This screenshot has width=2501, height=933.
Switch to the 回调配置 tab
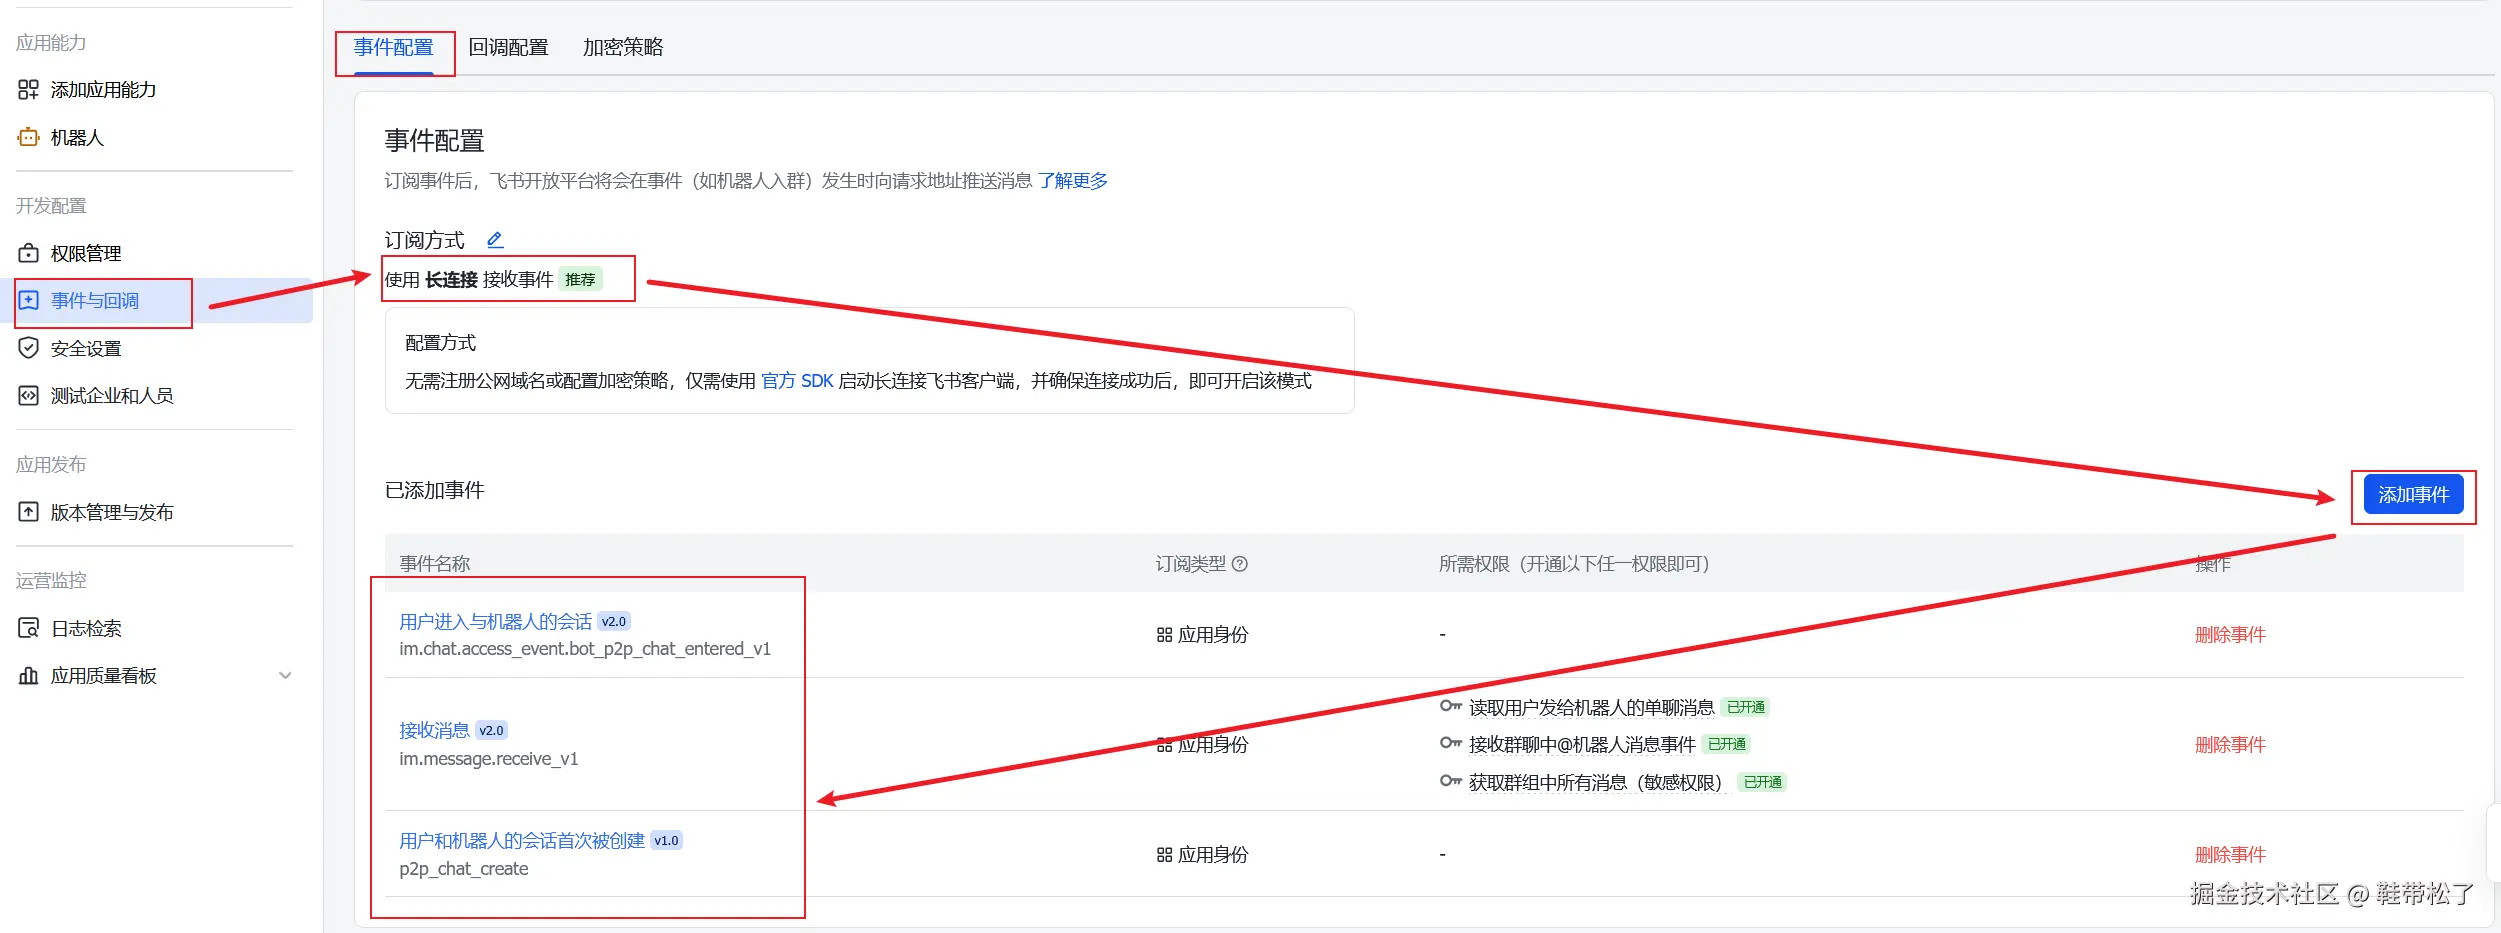(x=509, y=47)
